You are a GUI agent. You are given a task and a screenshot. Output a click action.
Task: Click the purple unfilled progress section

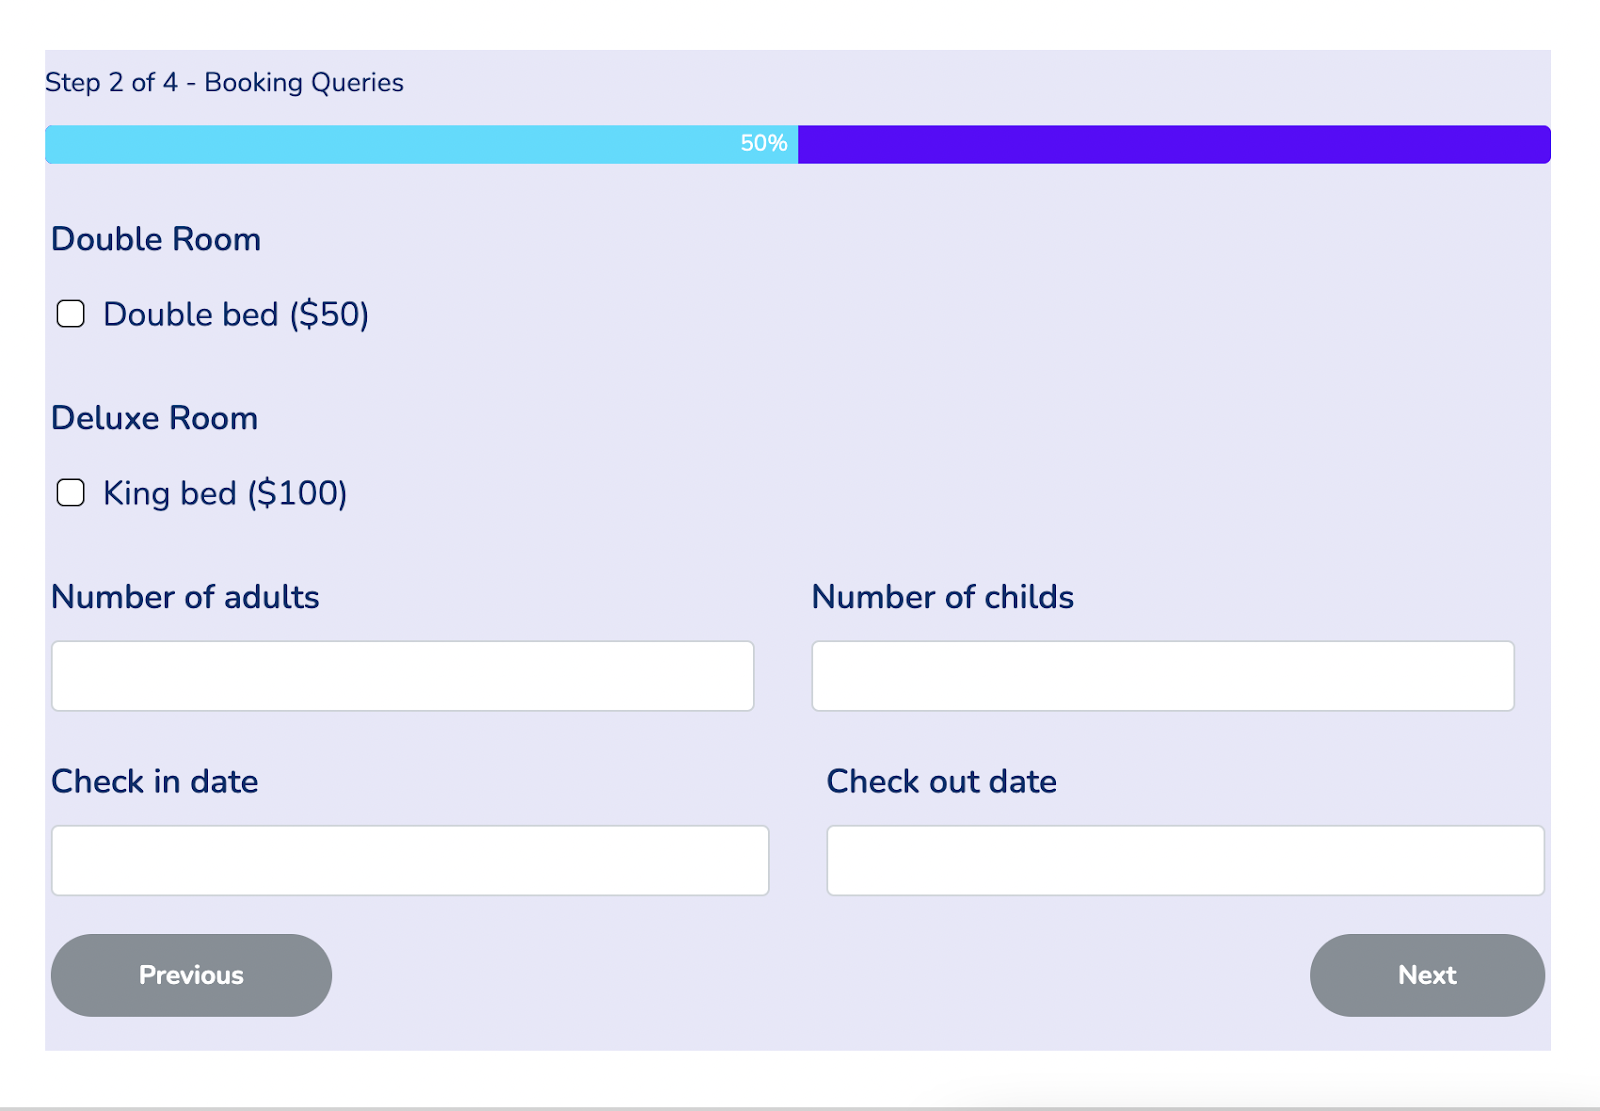tap(1174, 144)
